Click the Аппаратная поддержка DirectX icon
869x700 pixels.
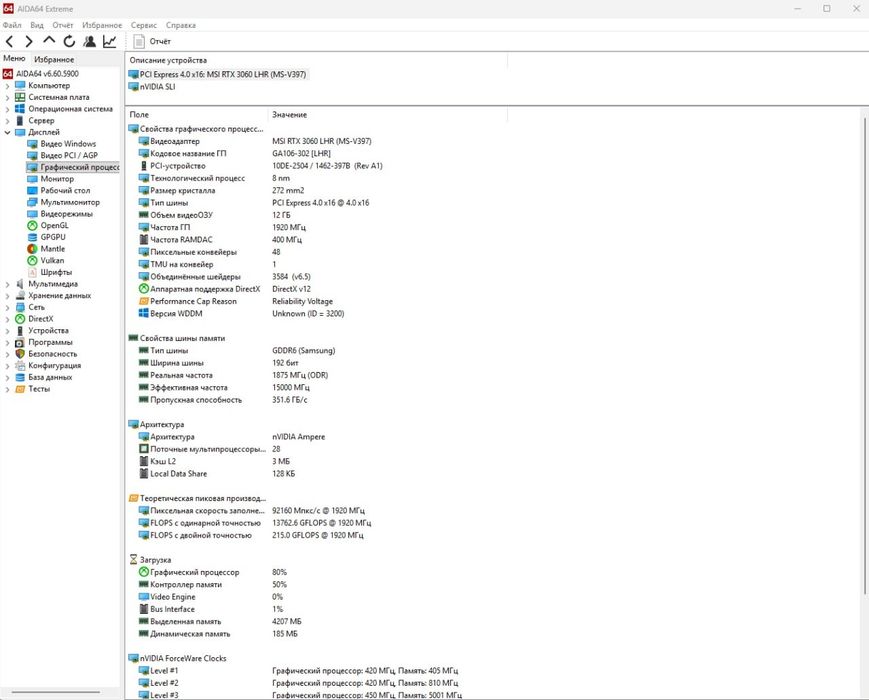coord(144,289)
